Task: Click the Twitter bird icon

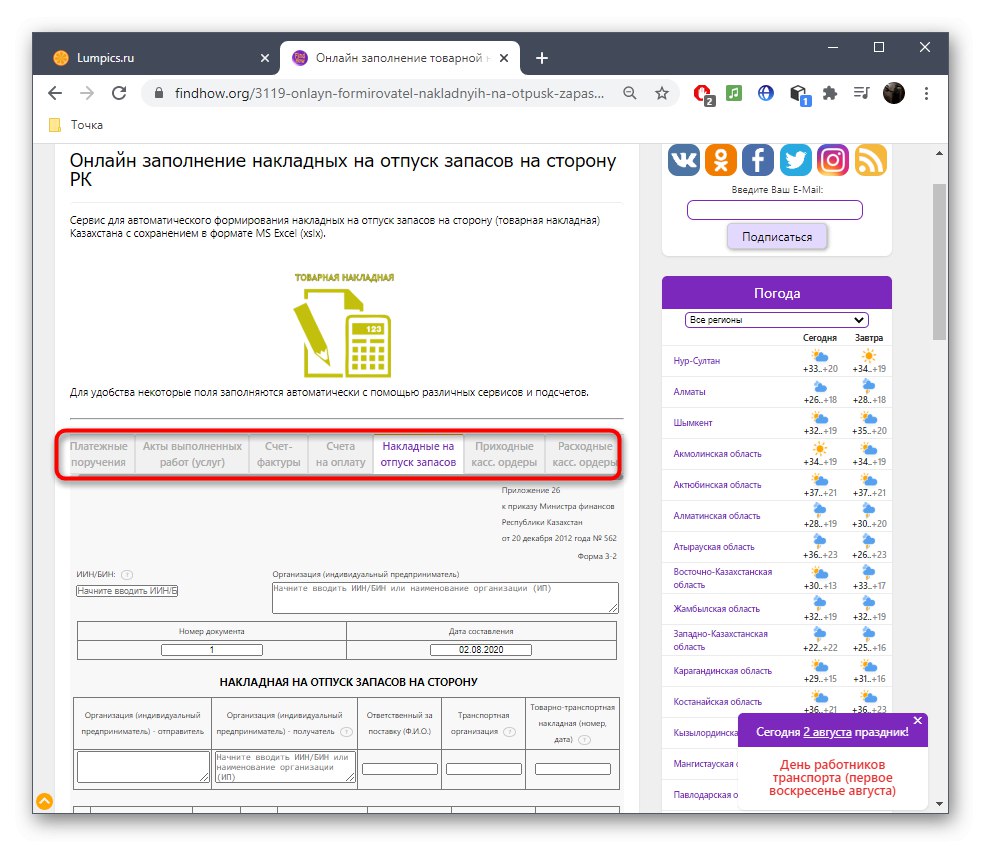Action: tap(794, 159)
